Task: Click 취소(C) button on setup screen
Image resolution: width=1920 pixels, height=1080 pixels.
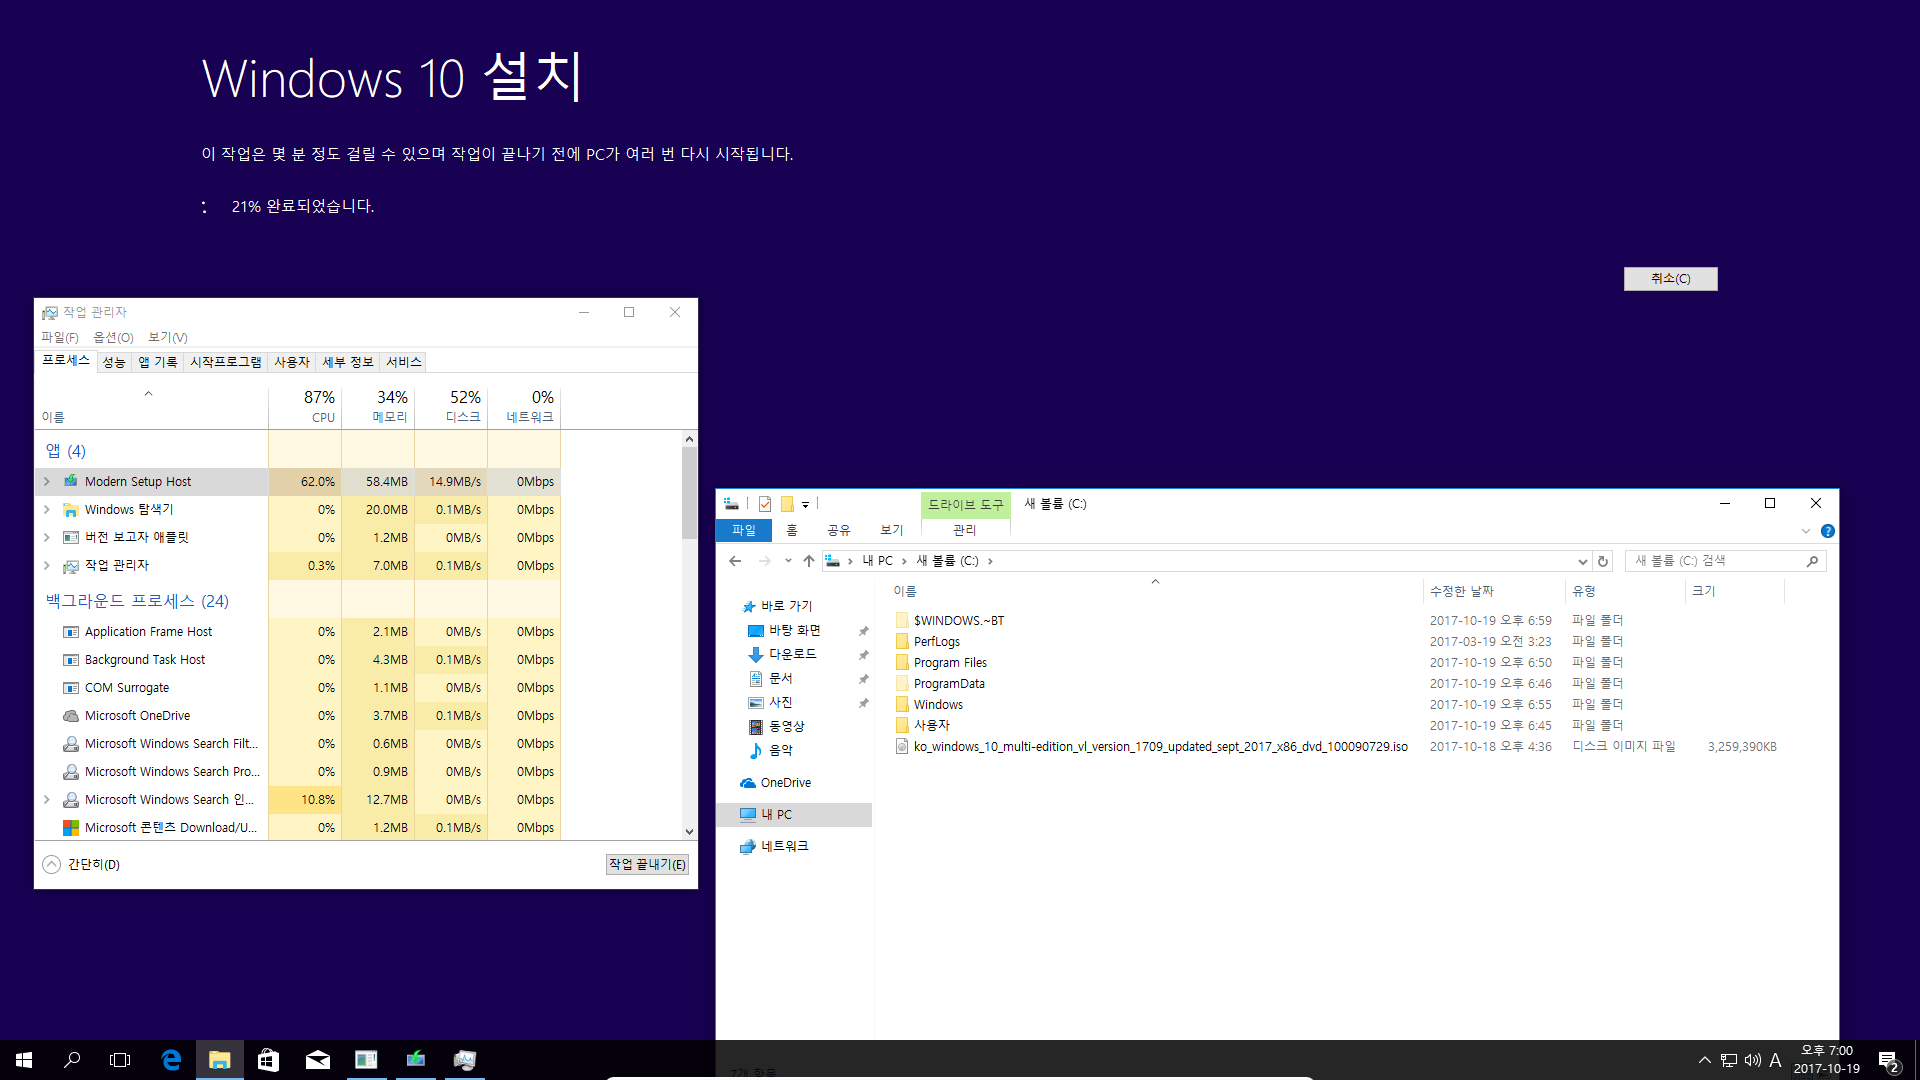Action: [x=1668, y=277]
